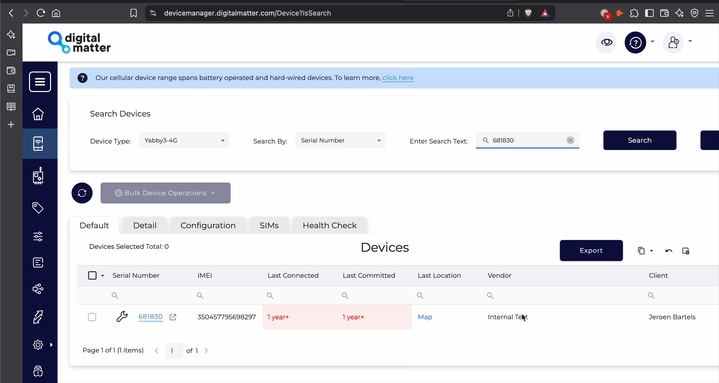Open the tag icon in sidebar
The image size is (719, 383).
(38, 207)
